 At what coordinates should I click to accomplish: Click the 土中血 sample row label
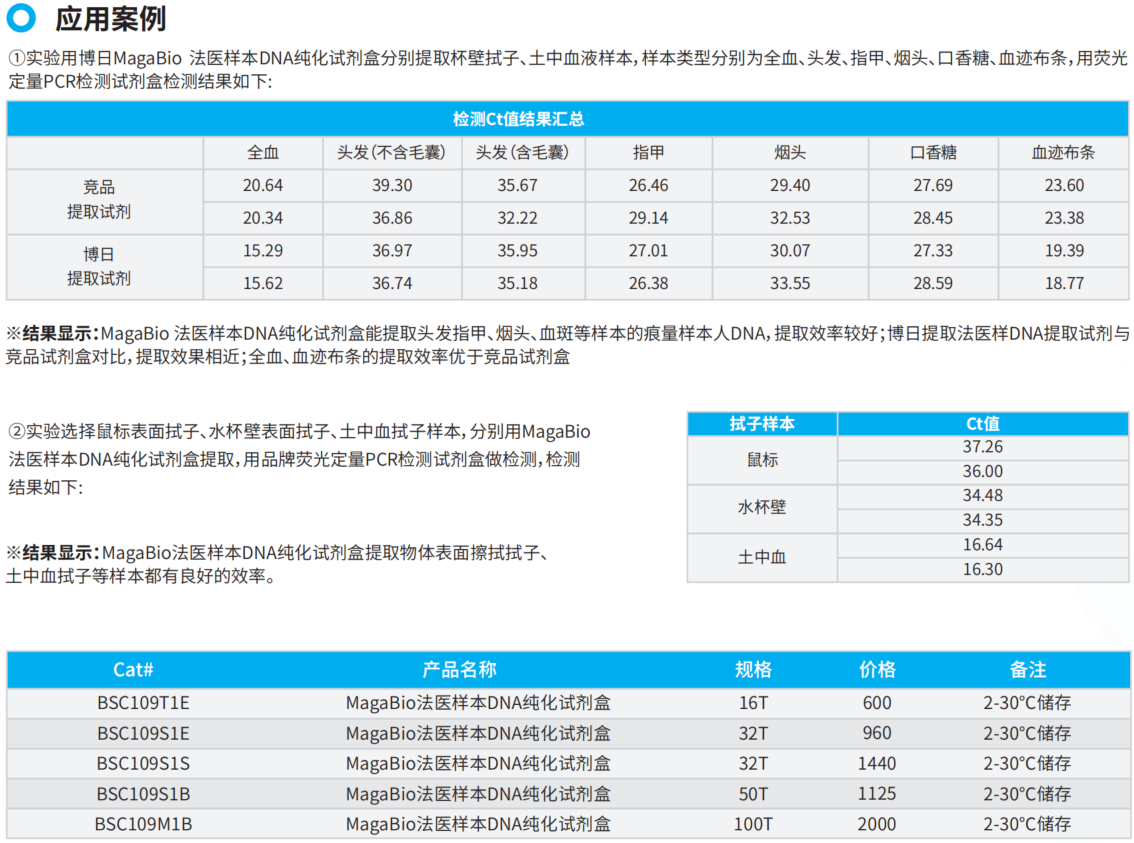coord(762,557)
